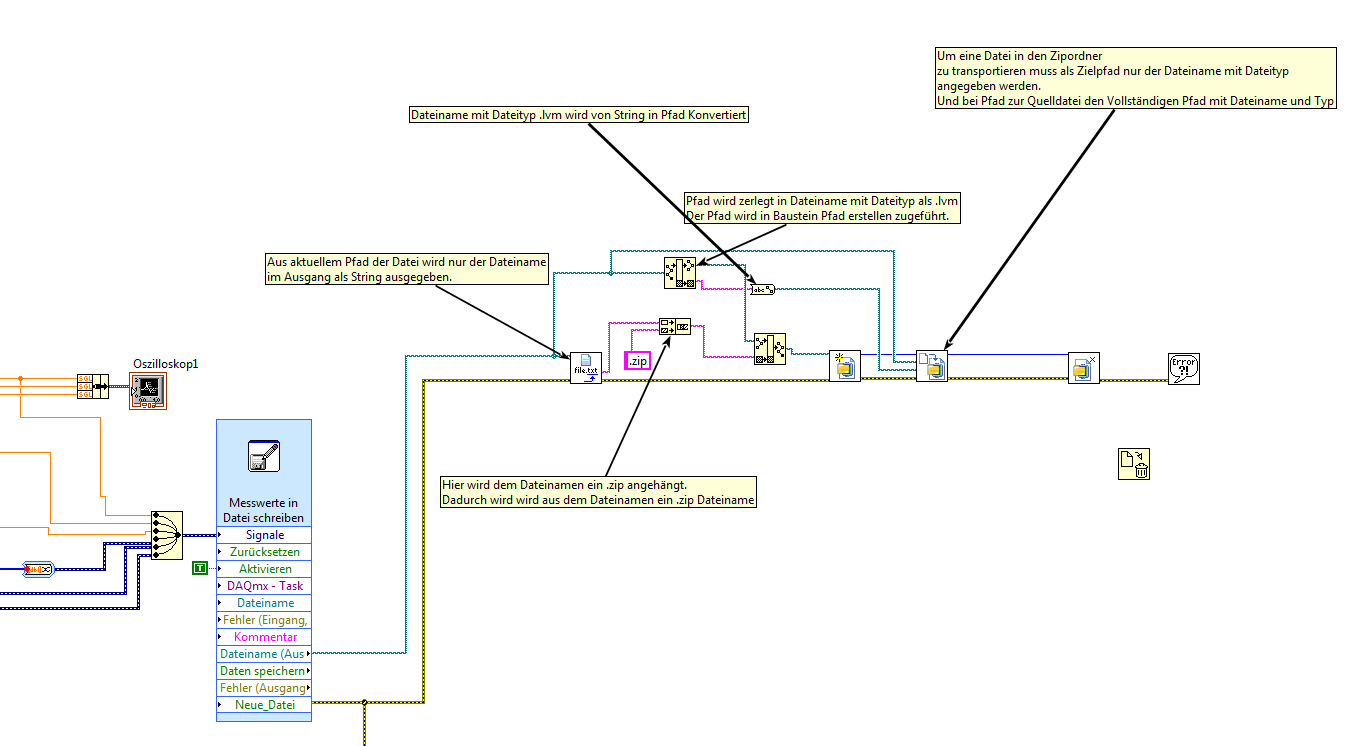Select the dynamic data conversion node
1358x746 pixels.
click(38, 569)
